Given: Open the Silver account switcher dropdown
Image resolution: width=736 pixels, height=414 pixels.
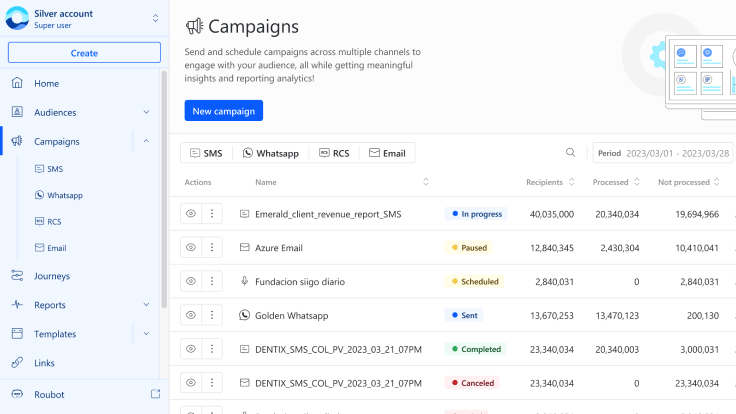Looking at the screenshot, I should click(x=155, y=17).
